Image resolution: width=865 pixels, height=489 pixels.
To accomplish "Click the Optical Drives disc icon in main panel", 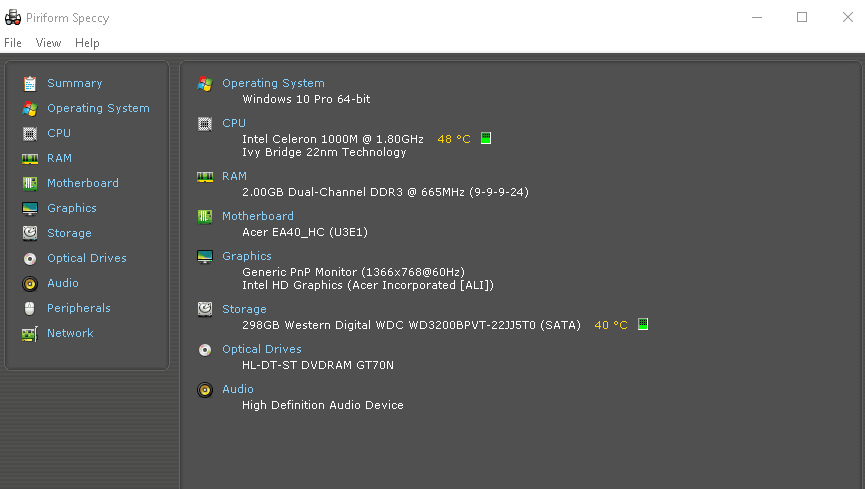I will coord(205,350).
